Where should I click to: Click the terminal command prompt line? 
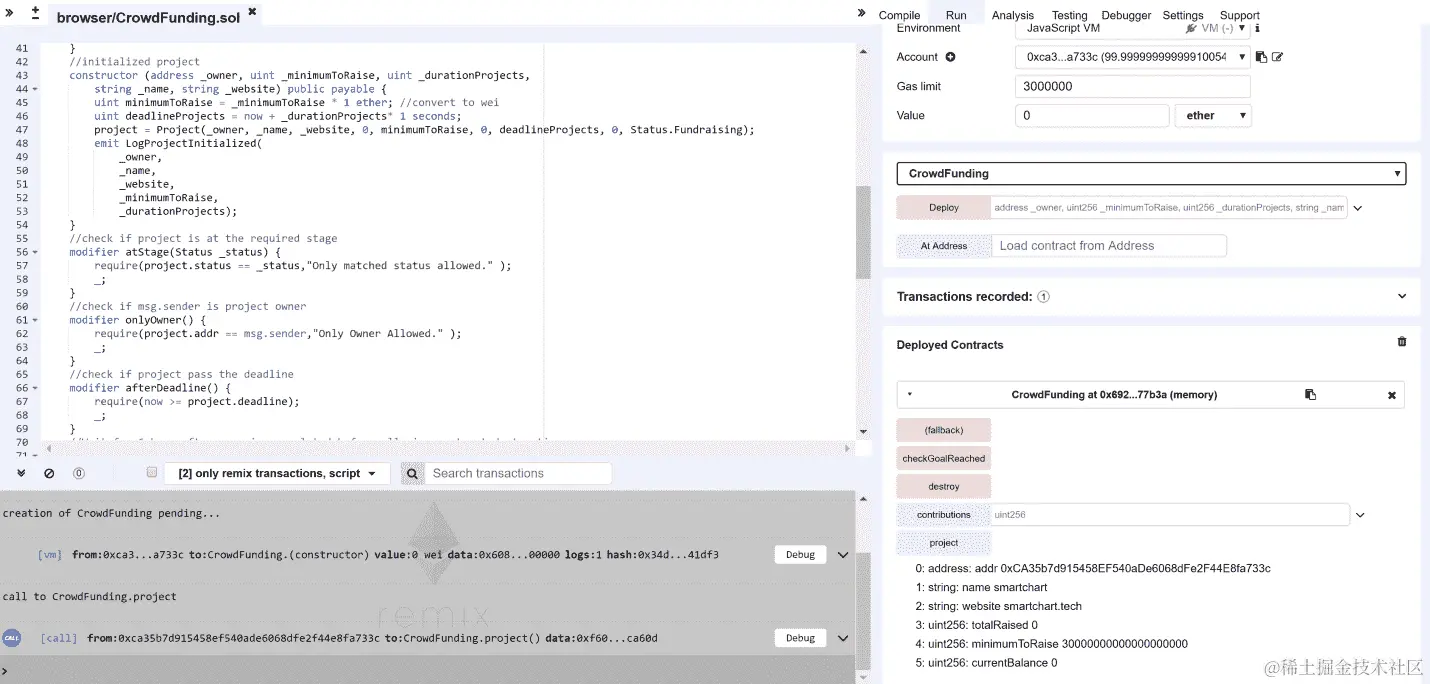click(x=428, y=670)
